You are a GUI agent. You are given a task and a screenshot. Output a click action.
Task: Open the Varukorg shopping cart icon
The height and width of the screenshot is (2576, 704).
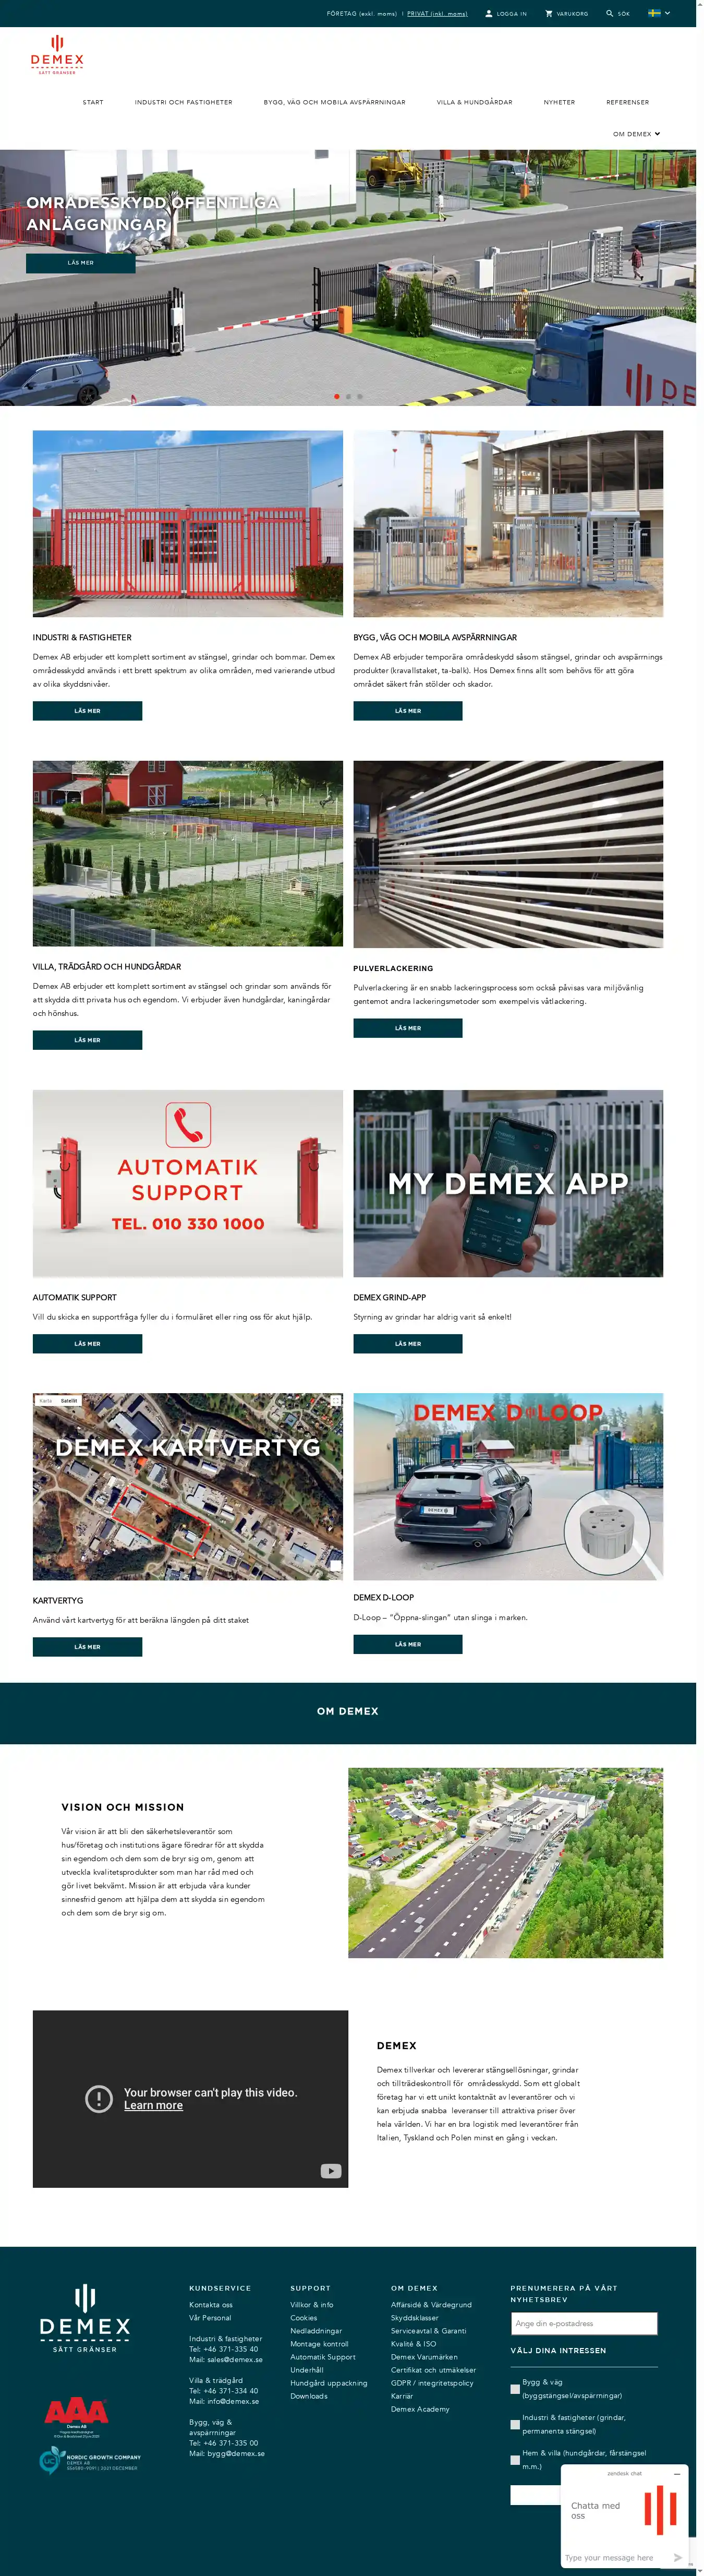click(548, 14)
